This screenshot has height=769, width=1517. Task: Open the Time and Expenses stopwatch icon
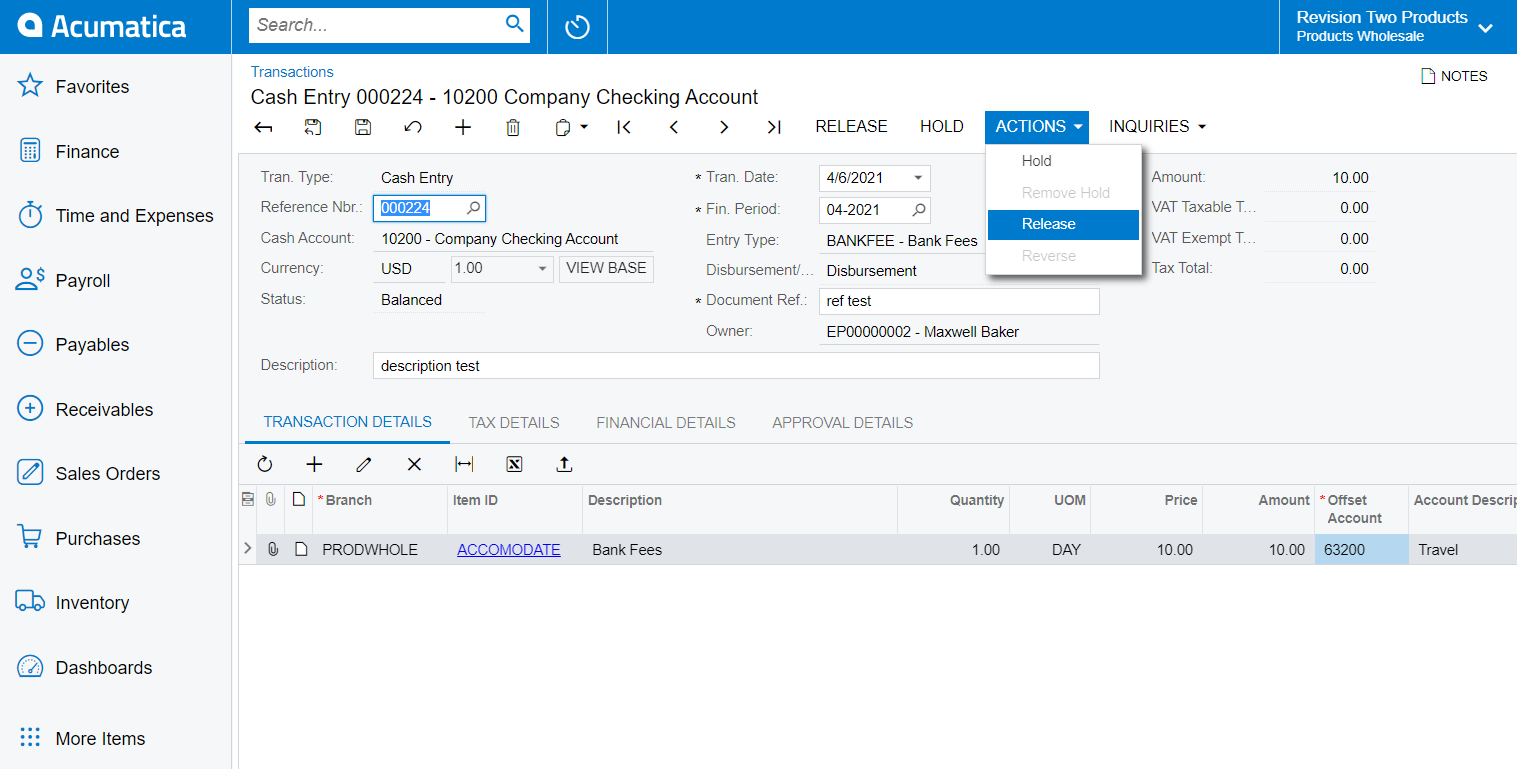(30, 215)
